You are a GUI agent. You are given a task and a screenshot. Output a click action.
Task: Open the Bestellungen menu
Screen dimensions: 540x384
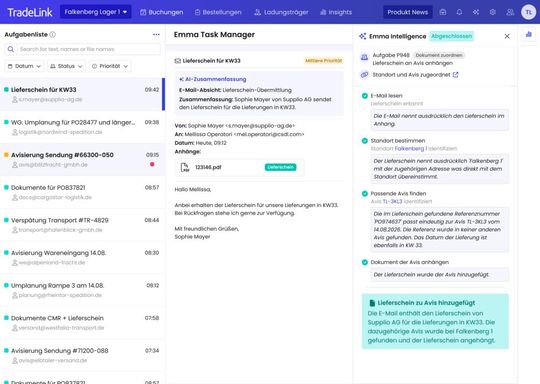pyautogui.click(x=218, y=12)
